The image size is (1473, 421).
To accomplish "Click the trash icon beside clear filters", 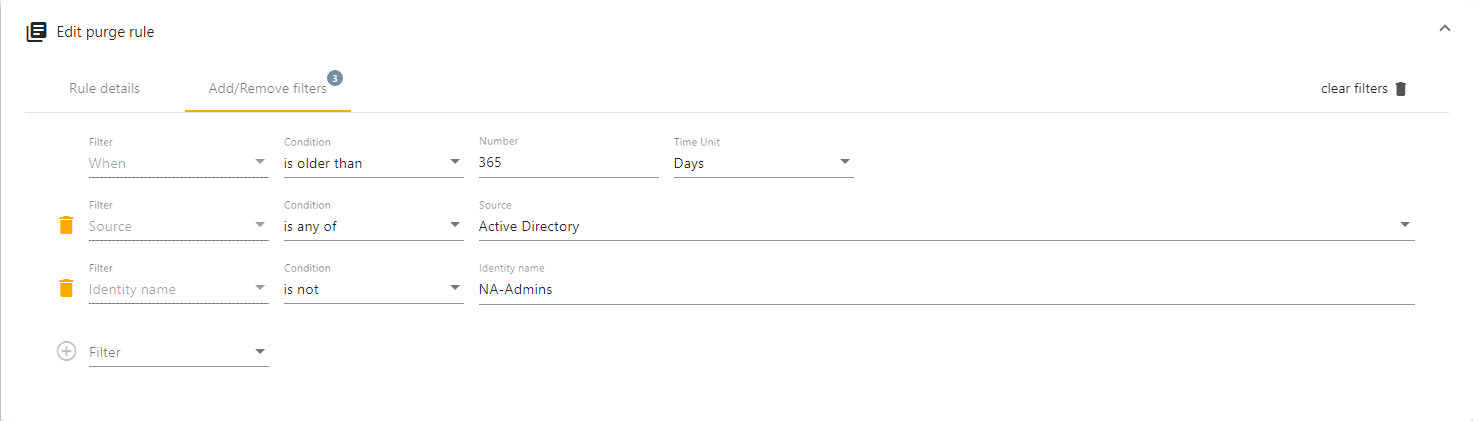I will 1401,89.
